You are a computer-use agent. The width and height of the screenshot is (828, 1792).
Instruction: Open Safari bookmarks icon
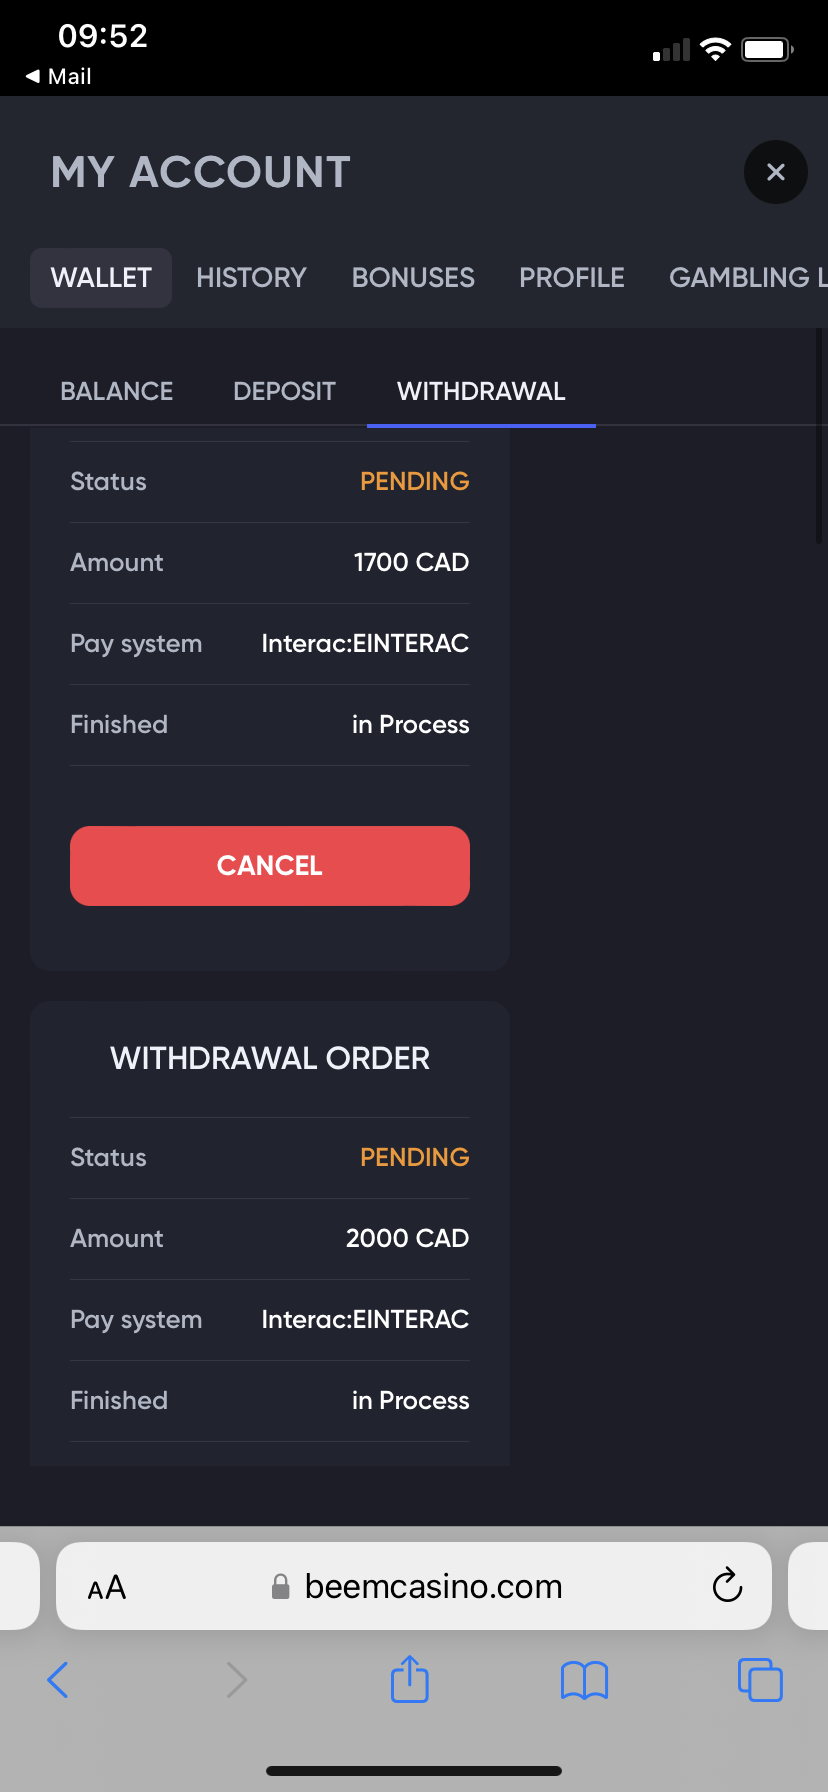click(584, 1680)
